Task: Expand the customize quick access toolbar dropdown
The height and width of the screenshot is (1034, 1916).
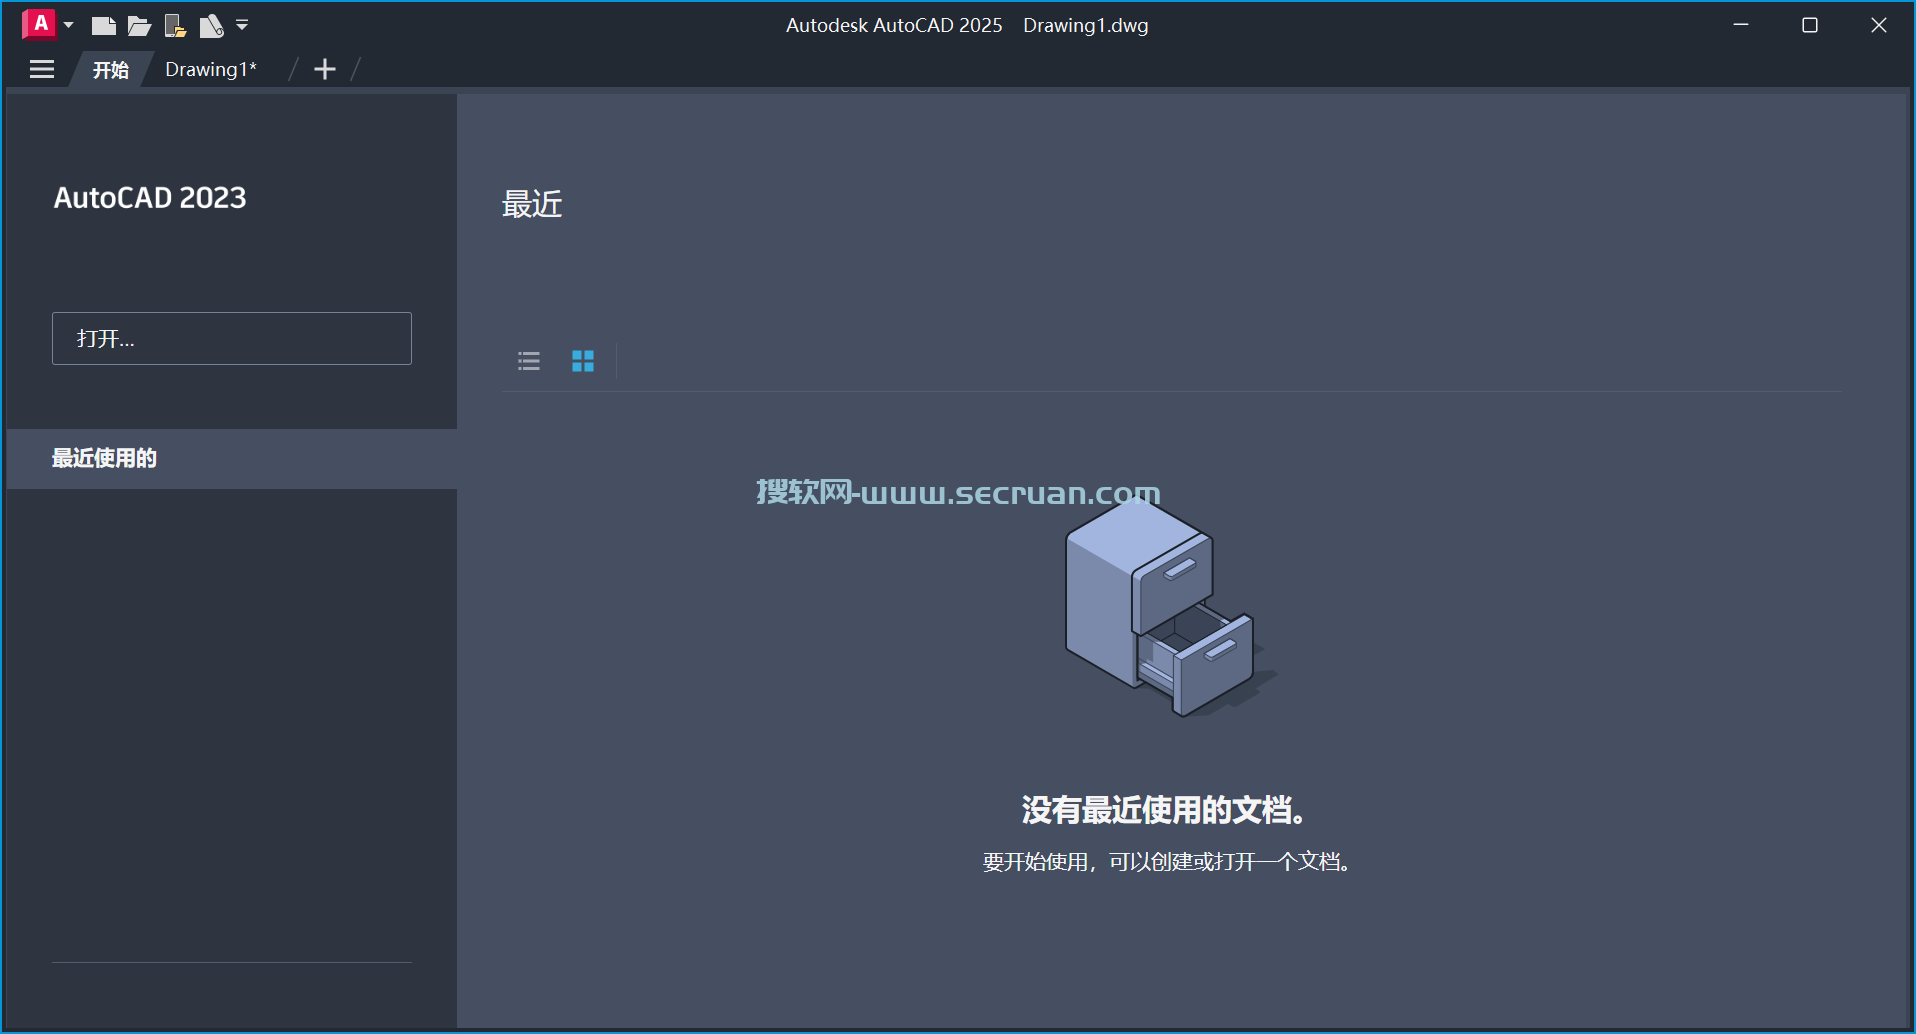Action: [x=242, y=25]
